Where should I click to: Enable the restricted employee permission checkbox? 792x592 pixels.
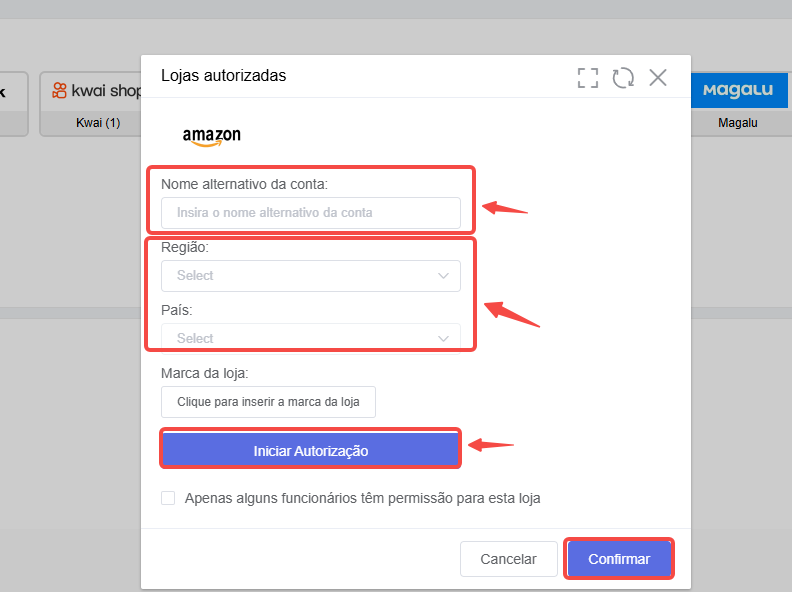point(168,498)
